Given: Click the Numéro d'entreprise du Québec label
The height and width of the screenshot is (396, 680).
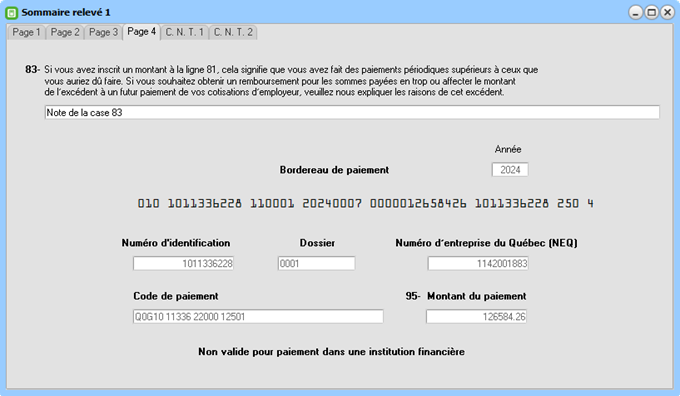Looking at the screenshot, I should (x=486, y=243).
